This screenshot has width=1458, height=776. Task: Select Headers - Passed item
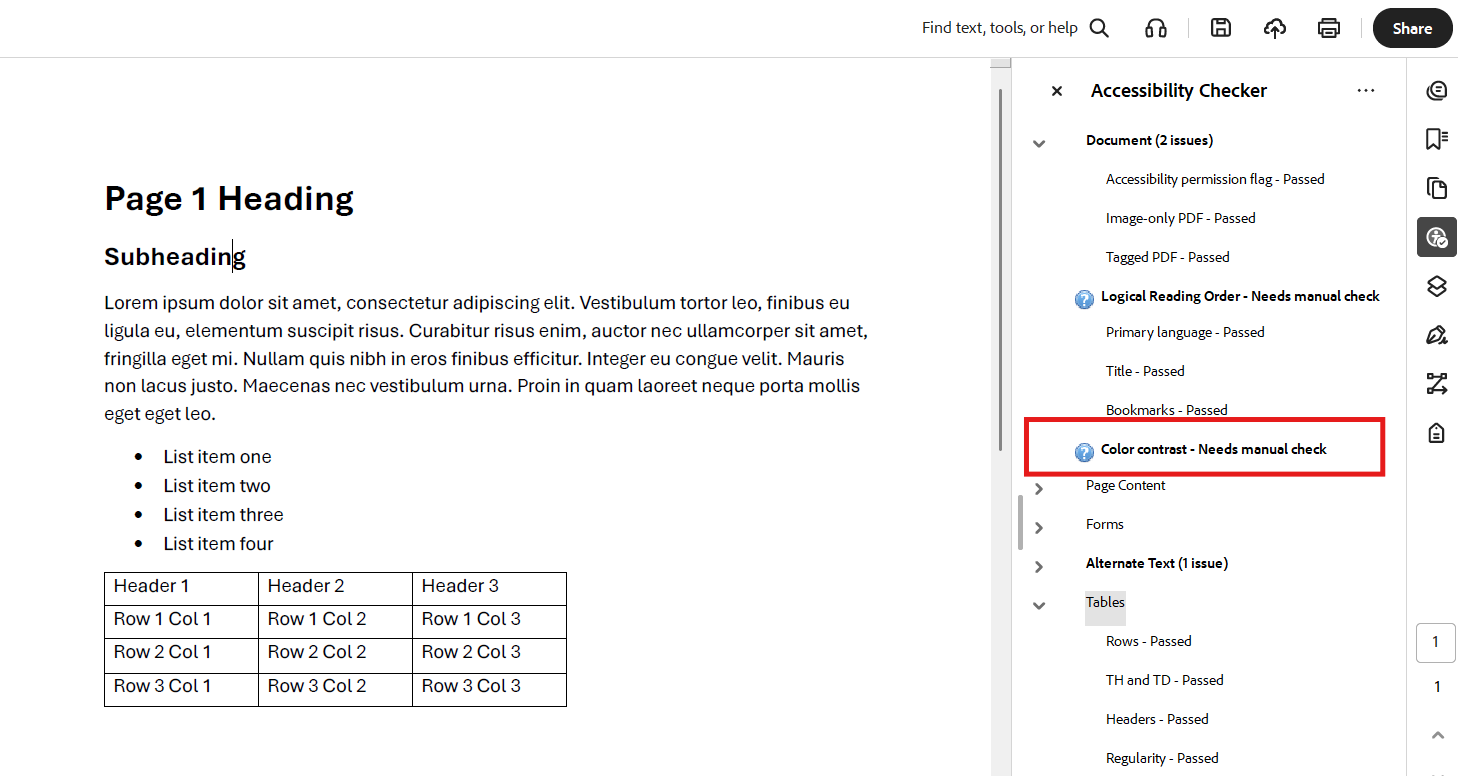click(x=1157, y=719)
